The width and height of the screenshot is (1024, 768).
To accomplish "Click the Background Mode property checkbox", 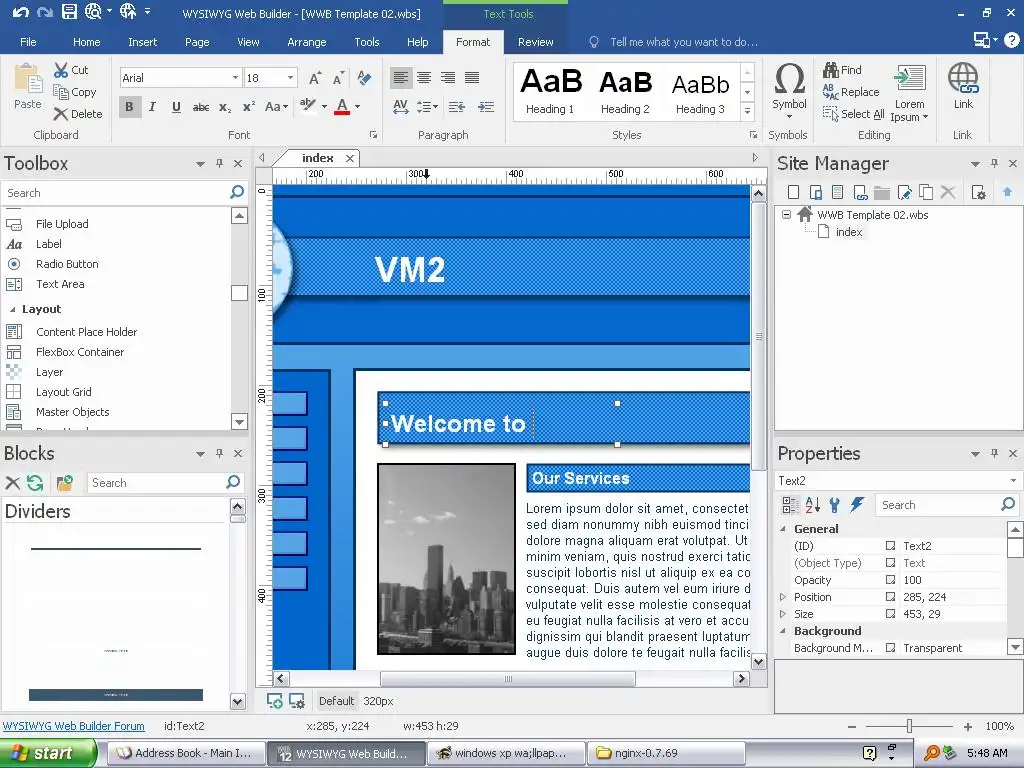I will [890, 648].
